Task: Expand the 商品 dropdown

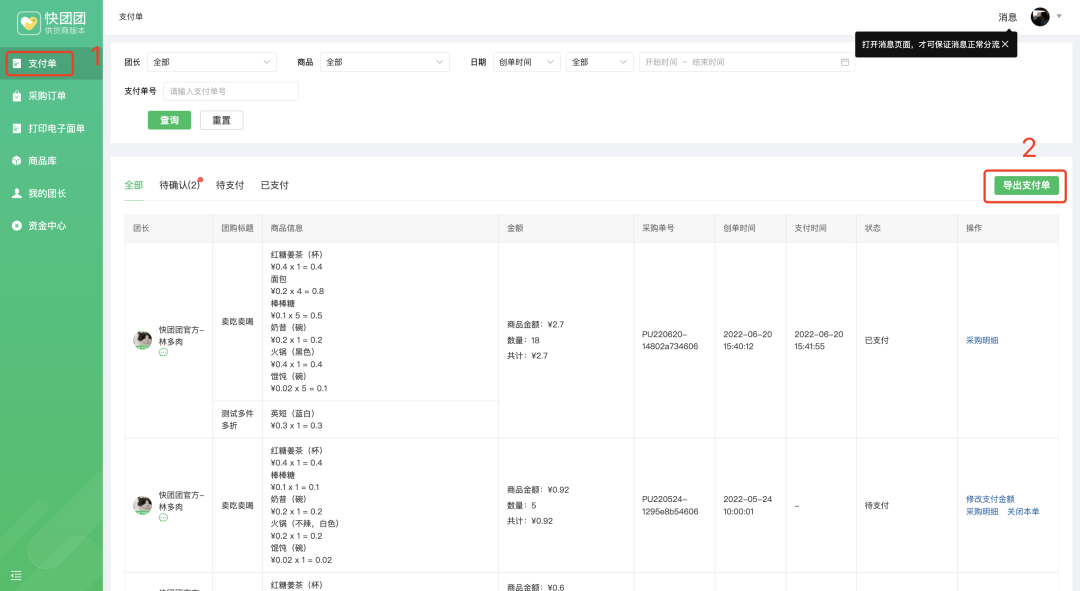Action: pos(385,62)
